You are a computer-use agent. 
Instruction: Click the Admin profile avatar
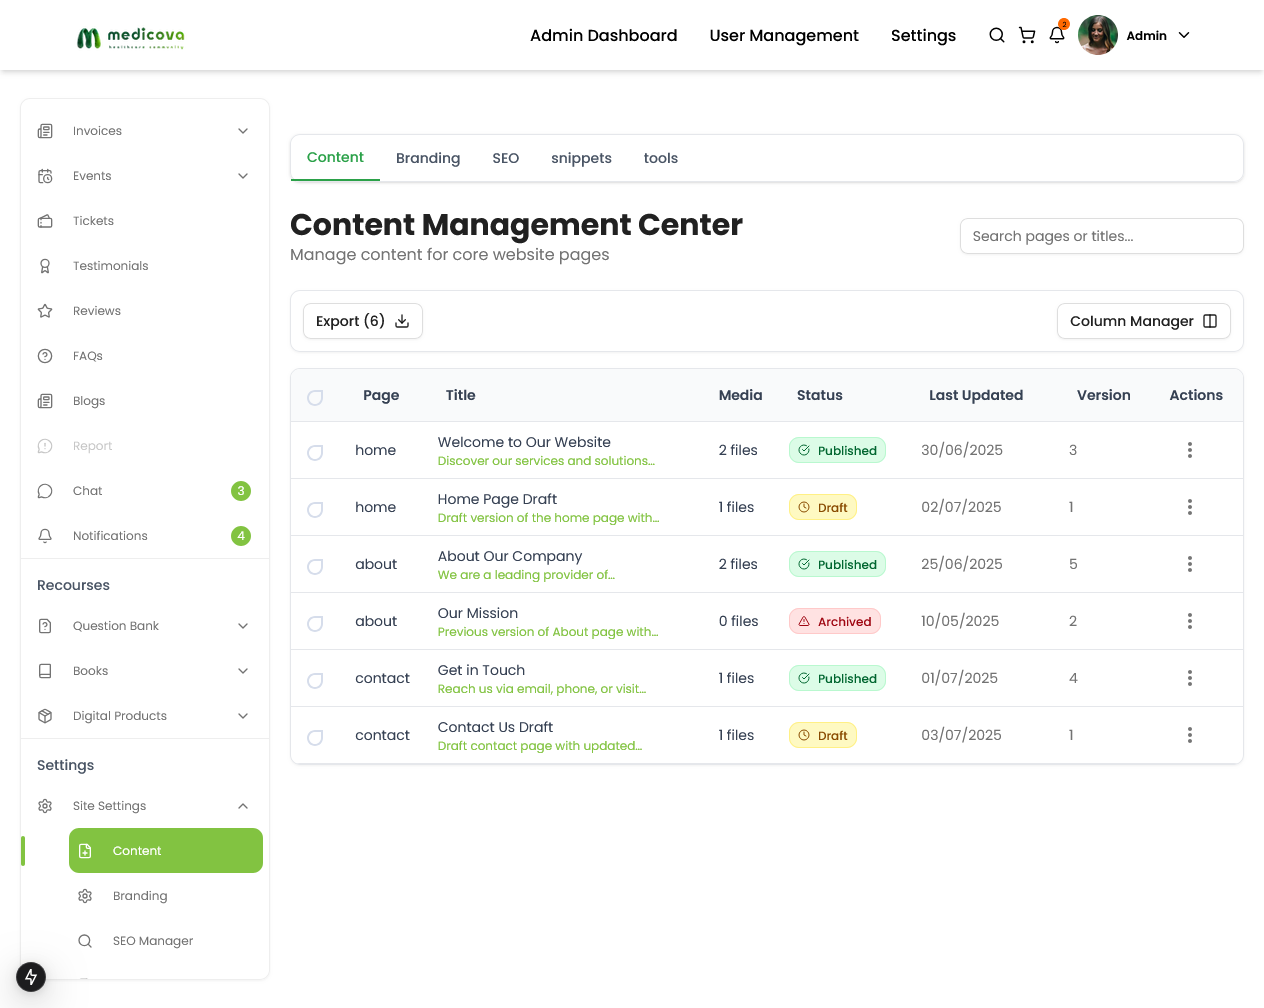1098,35
